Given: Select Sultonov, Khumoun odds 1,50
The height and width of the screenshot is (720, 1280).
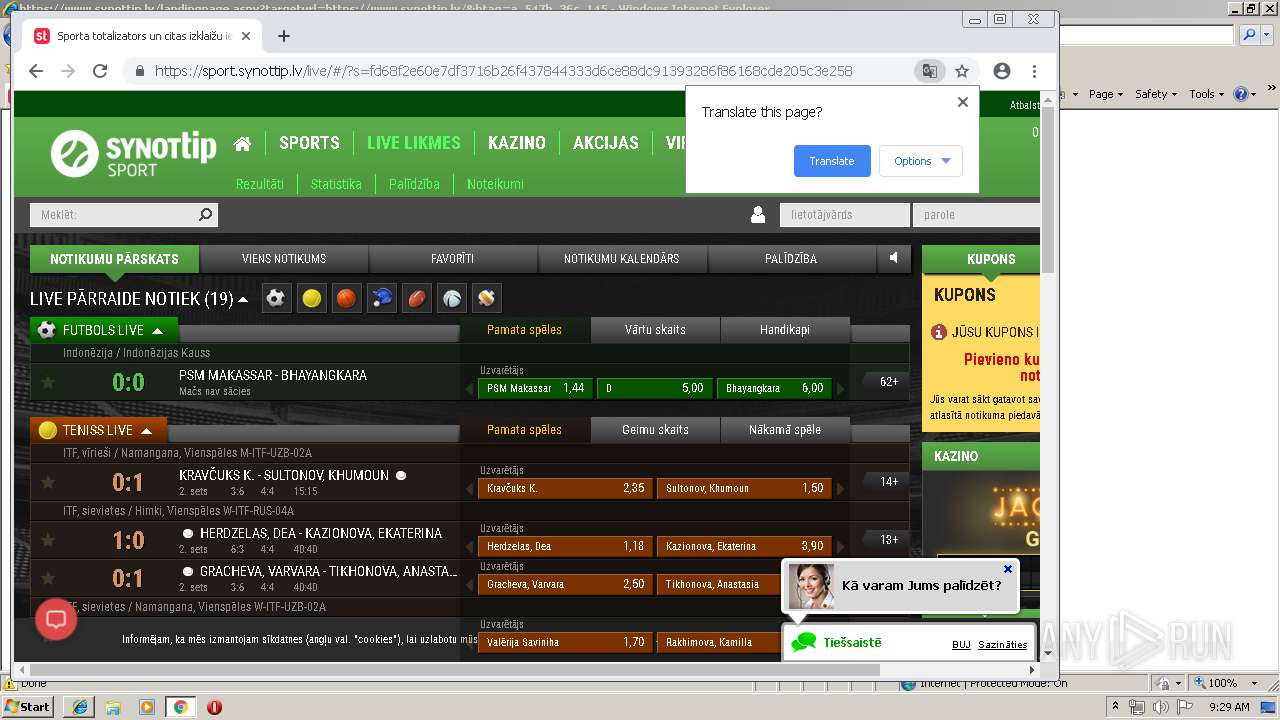Looking at the screenshot, I should [744, 488].
